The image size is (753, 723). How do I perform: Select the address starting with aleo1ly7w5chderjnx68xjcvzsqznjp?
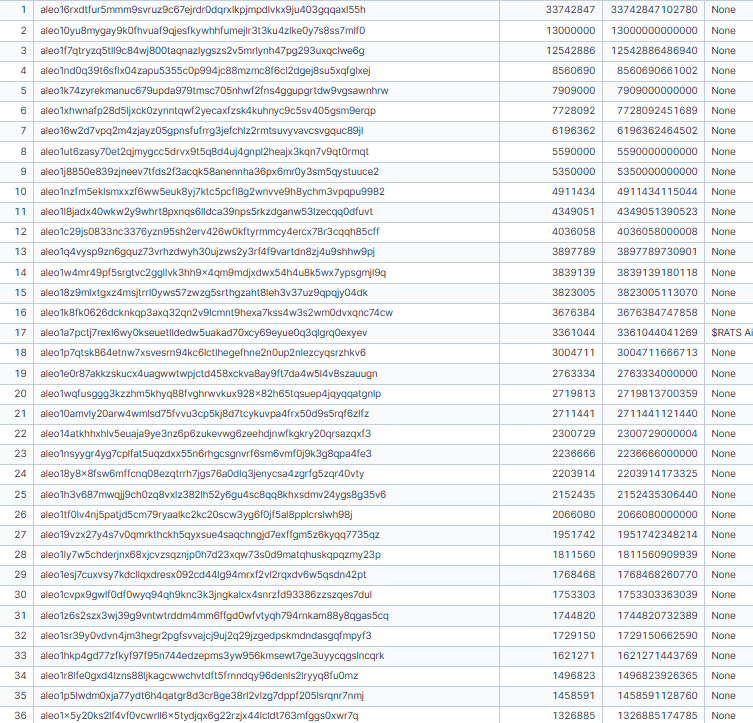210,555
